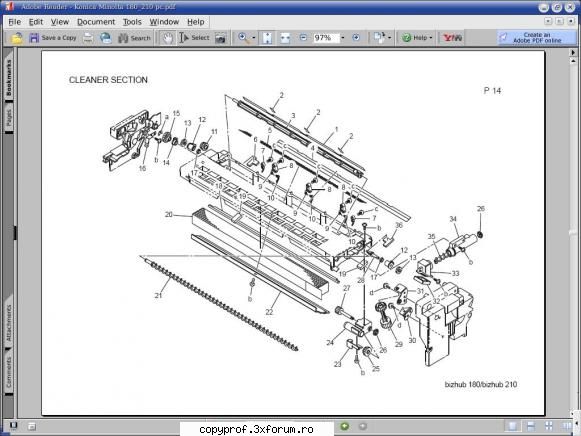This screenshot has height=436, width=581.
Task: Switch to Continuous Facing layout
Action: pyautogui.click(x=549, y=426)
